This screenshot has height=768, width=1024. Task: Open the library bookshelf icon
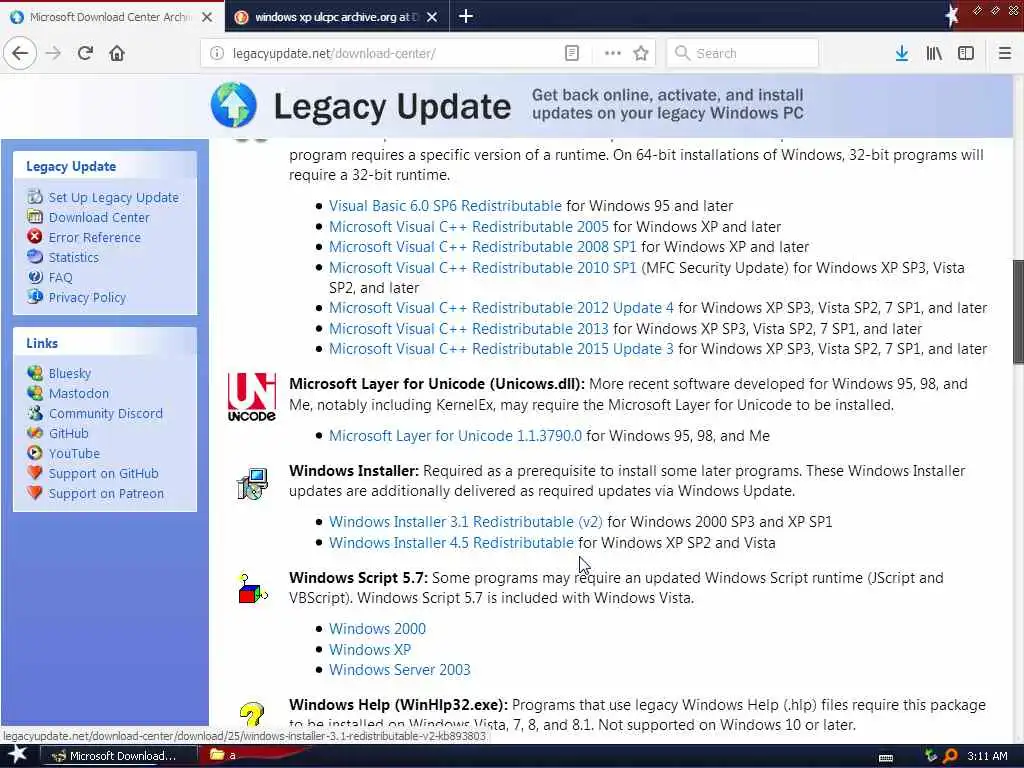point(934,53)
